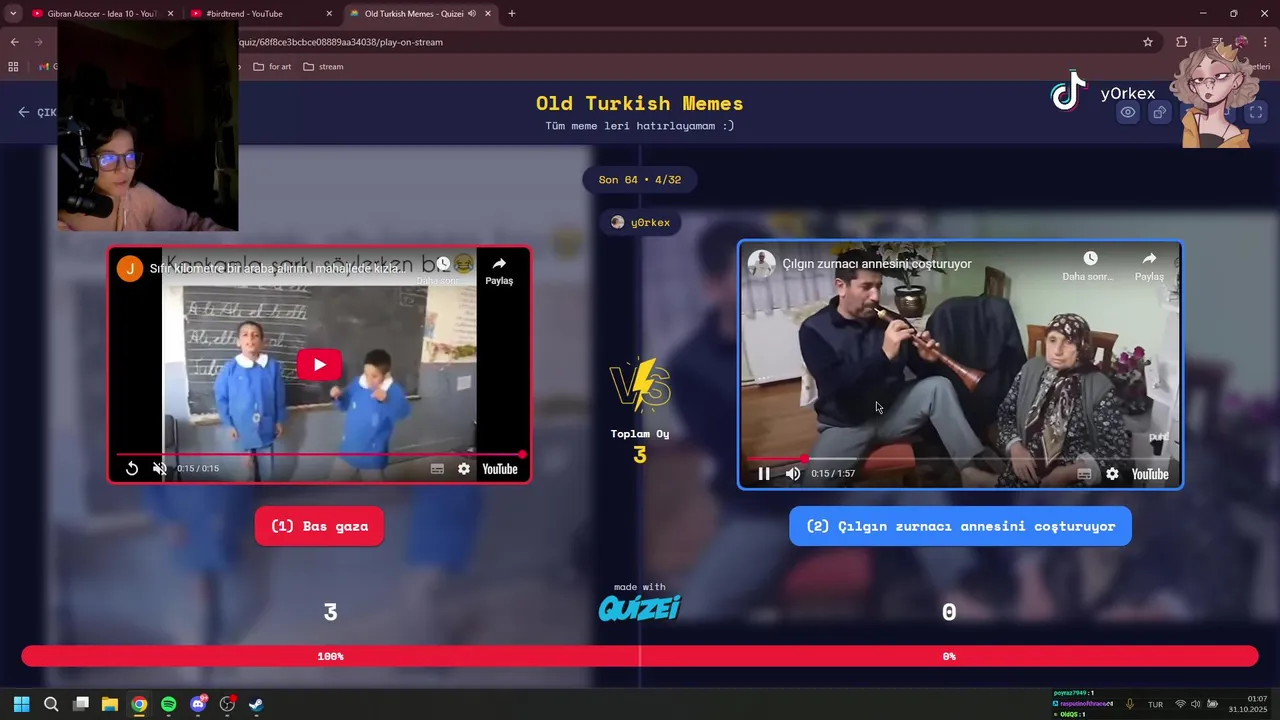Image resolution: width=1280 pixels, height=720 pixels.
Task: Vote for (2) Çılgın zurnacı annesini coşturuyor
Action: [x=960, y=526]
